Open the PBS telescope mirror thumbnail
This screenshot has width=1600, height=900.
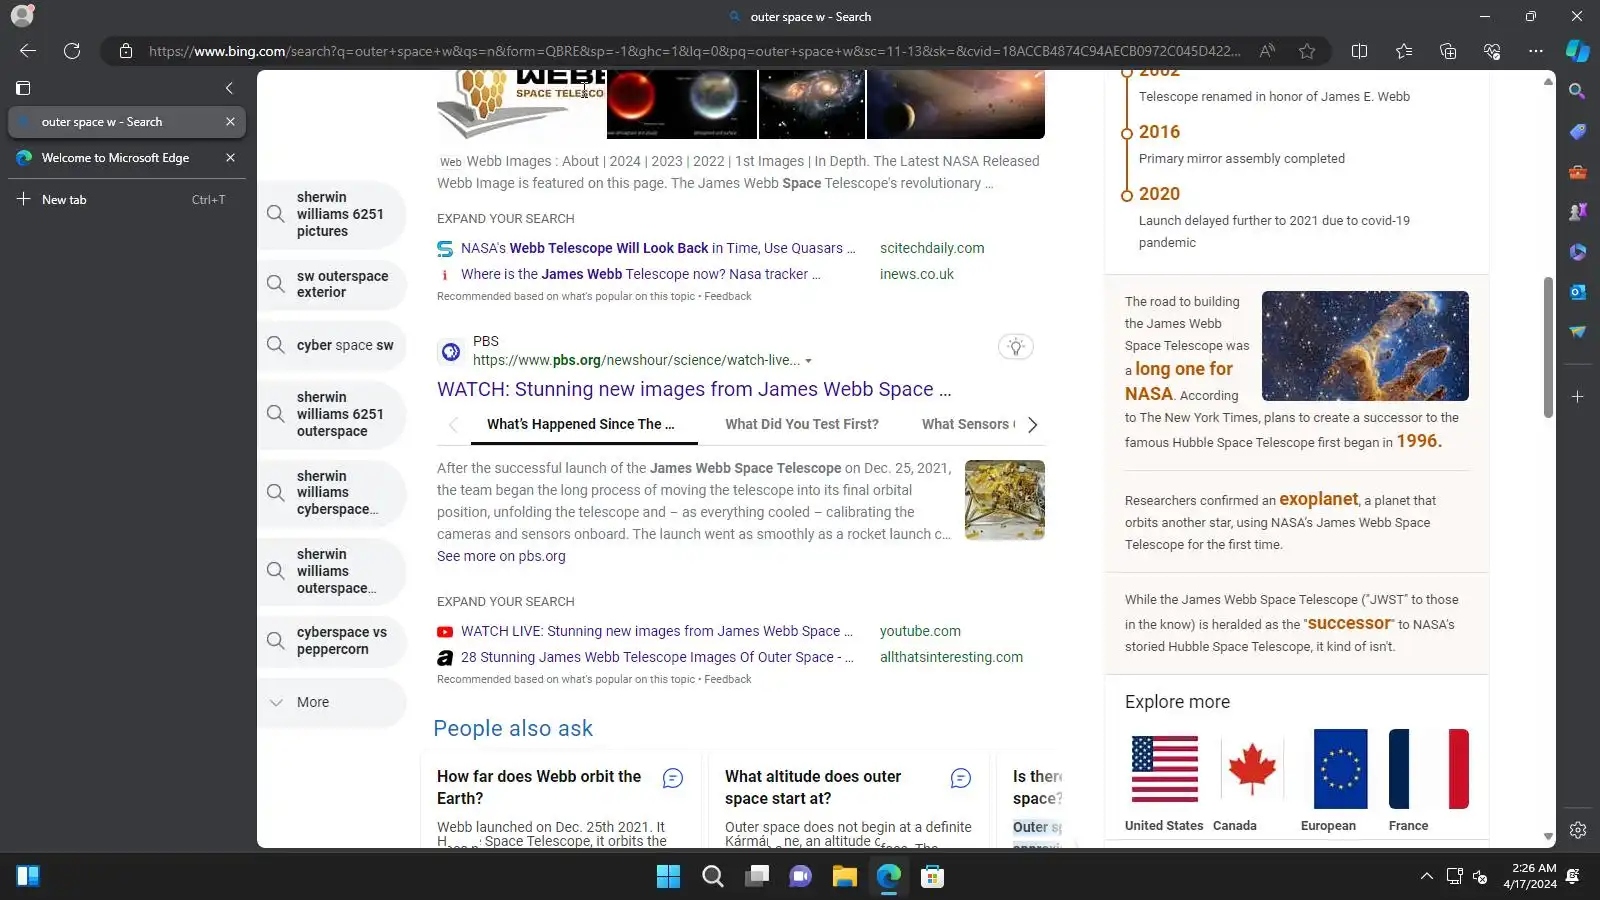tap(1005, 500)
